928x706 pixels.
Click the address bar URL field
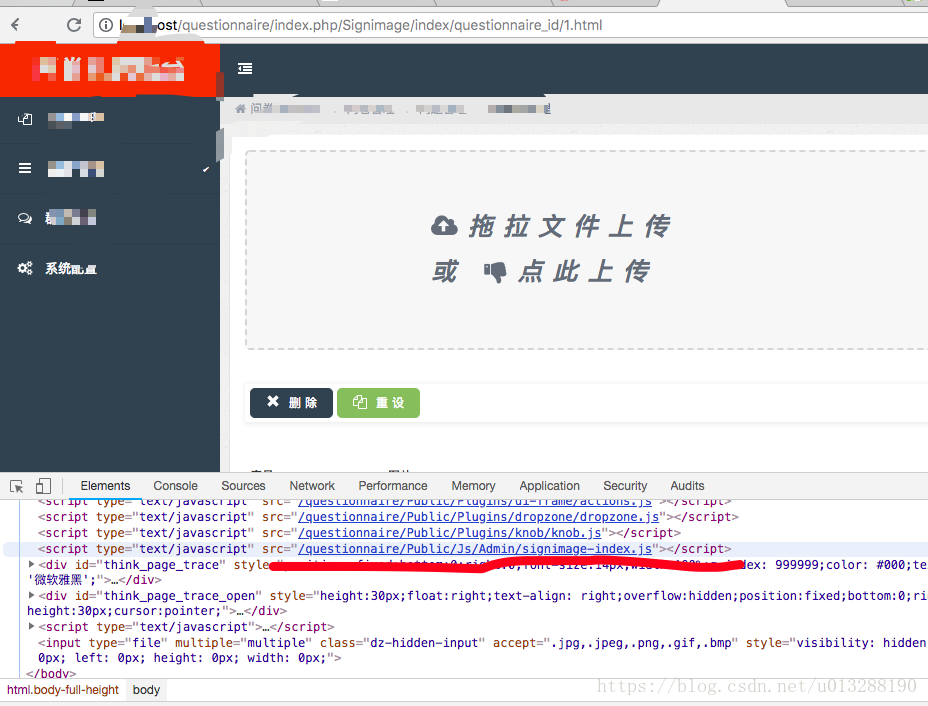pos(509,25)
